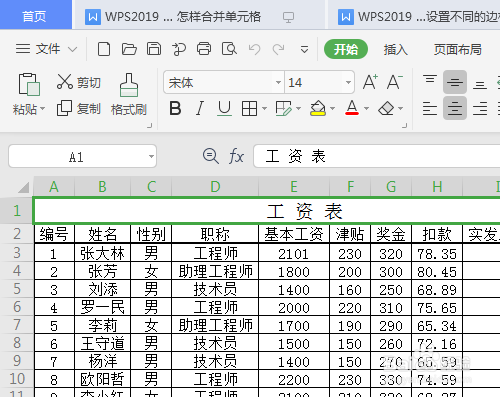This screenshot has height=397, width=500.
Task: Align text left
Action: coord(430,109)
